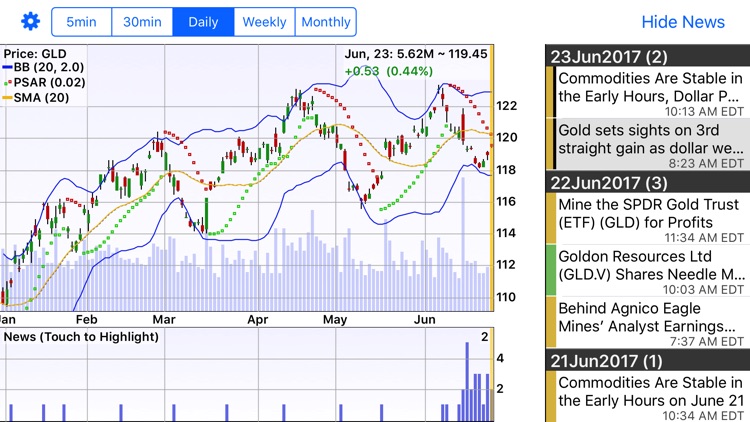This screenshot has width=750, height=422.
Task: Tap the 'Jun, 23: 5.62M ~ 119.45' readout
Action: [x=416, y=54]
